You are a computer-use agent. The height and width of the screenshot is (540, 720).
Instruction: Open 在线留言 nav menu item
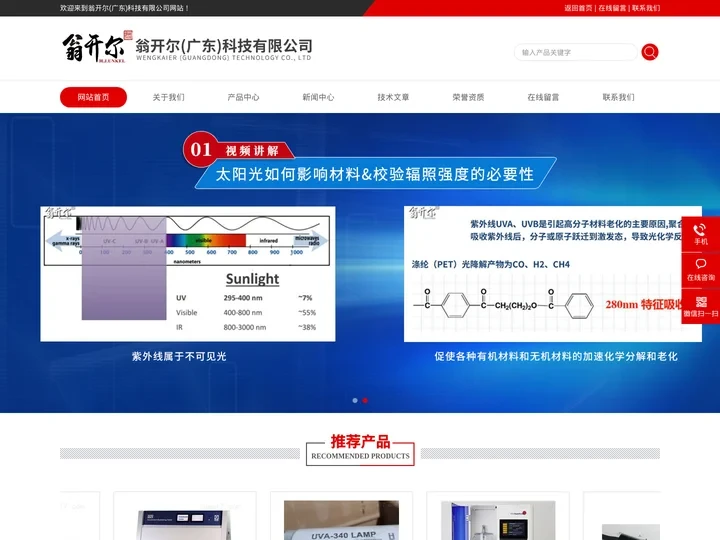pyautogui.click(x=543, y=97)
